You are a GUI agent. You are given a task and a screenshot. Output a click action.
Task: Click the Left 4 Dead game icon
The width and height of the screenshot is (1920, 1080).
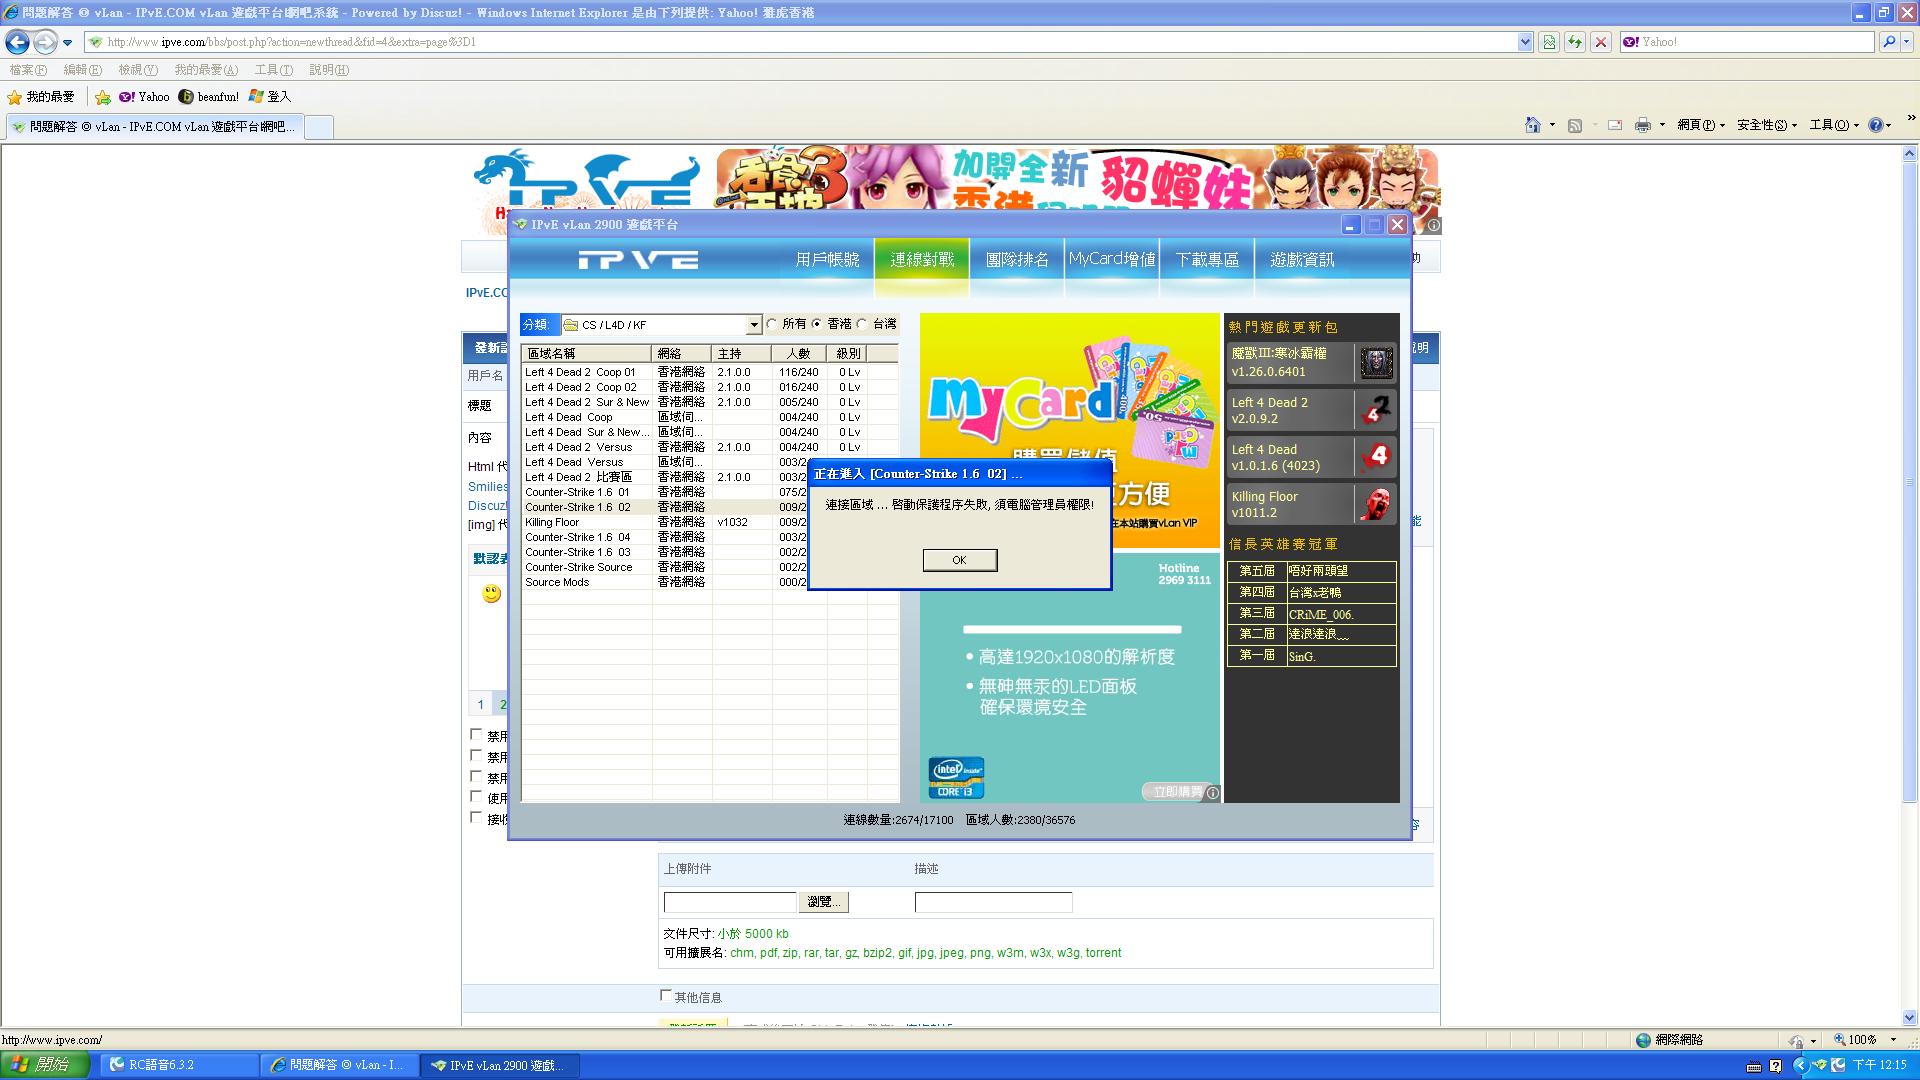click(x=1376, y=457)
